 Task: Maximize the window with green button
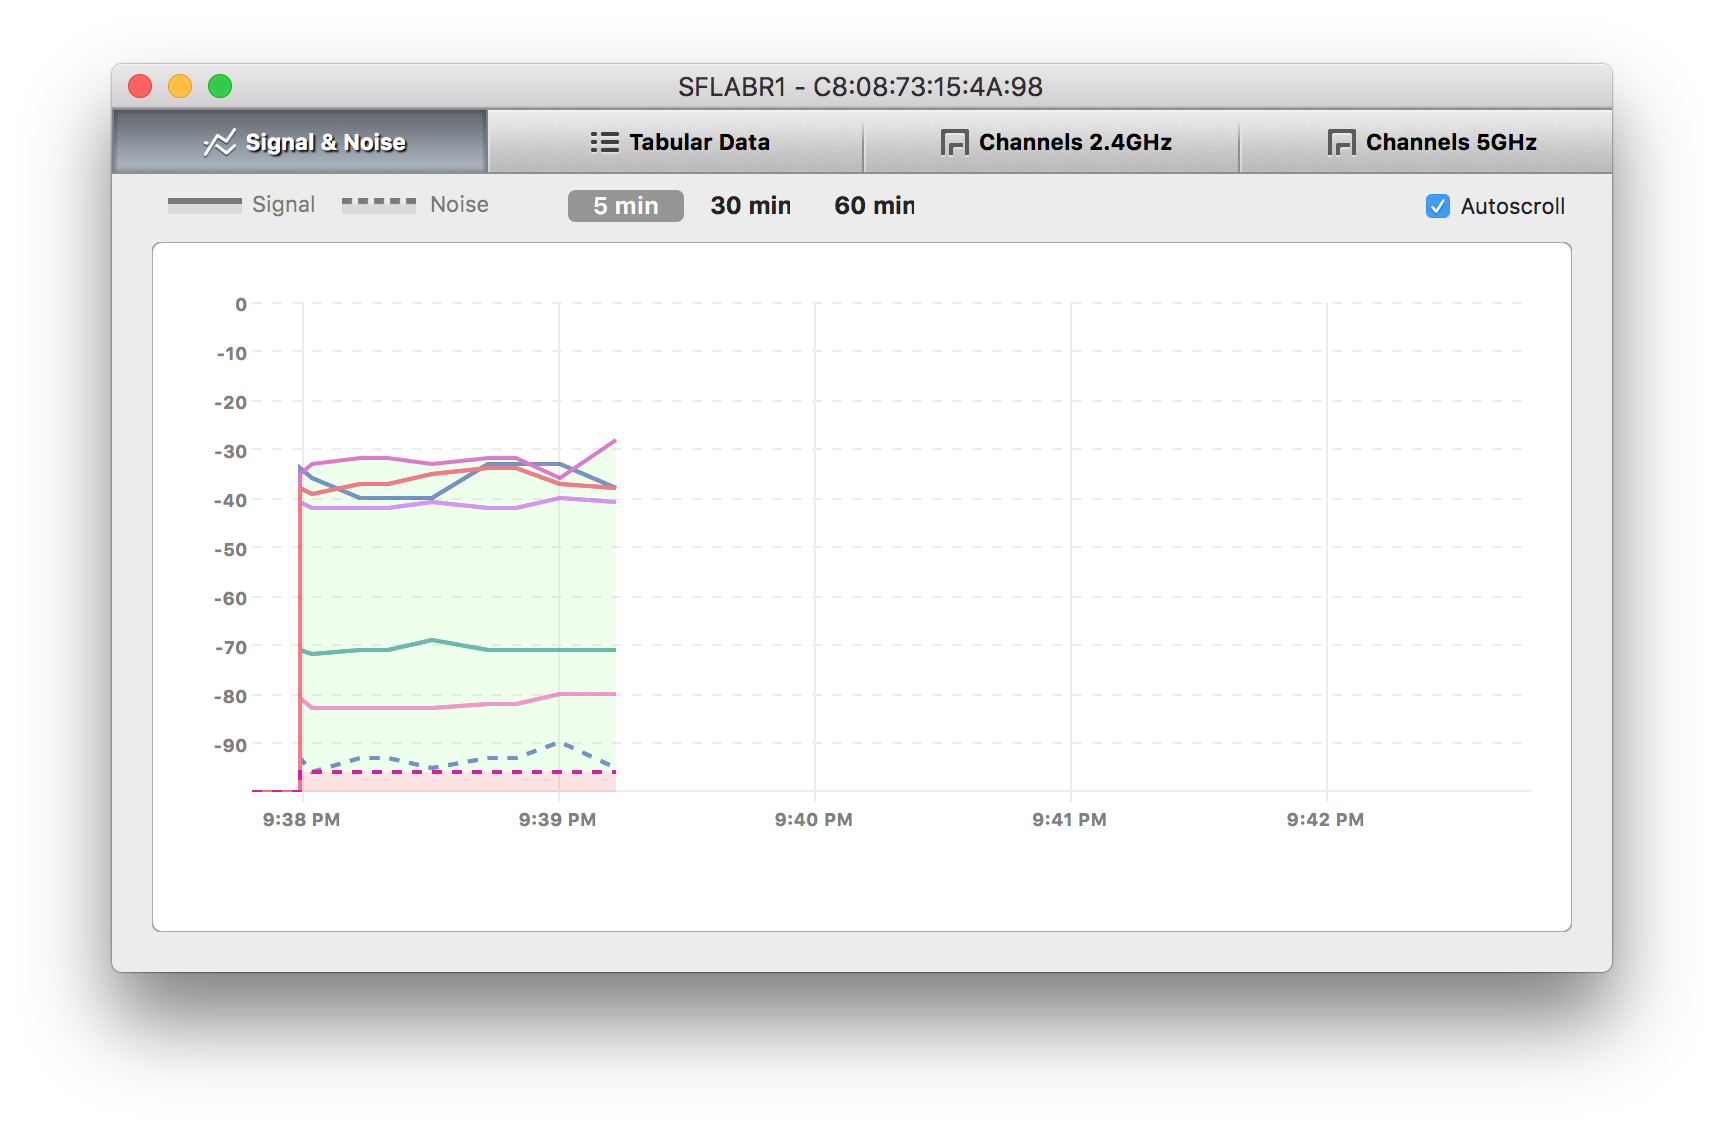(x=220, y=86)
